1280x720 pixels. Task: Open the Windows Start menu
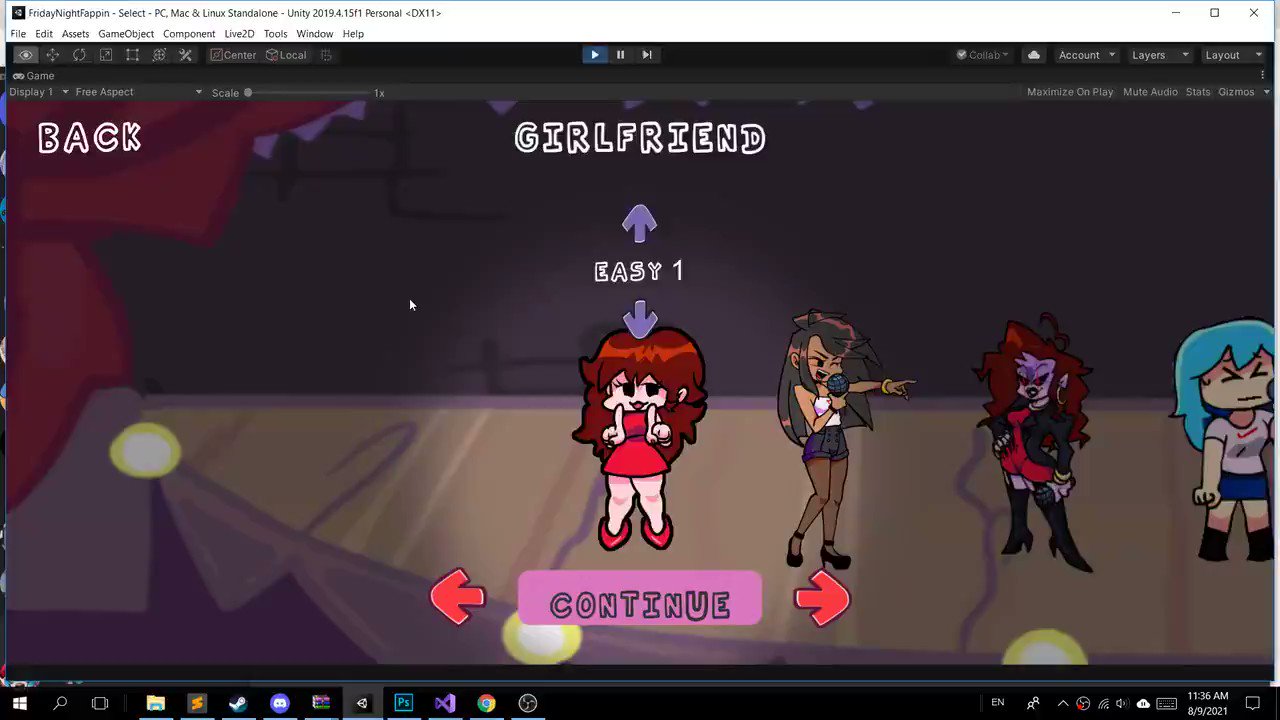[x=19, y=703]
